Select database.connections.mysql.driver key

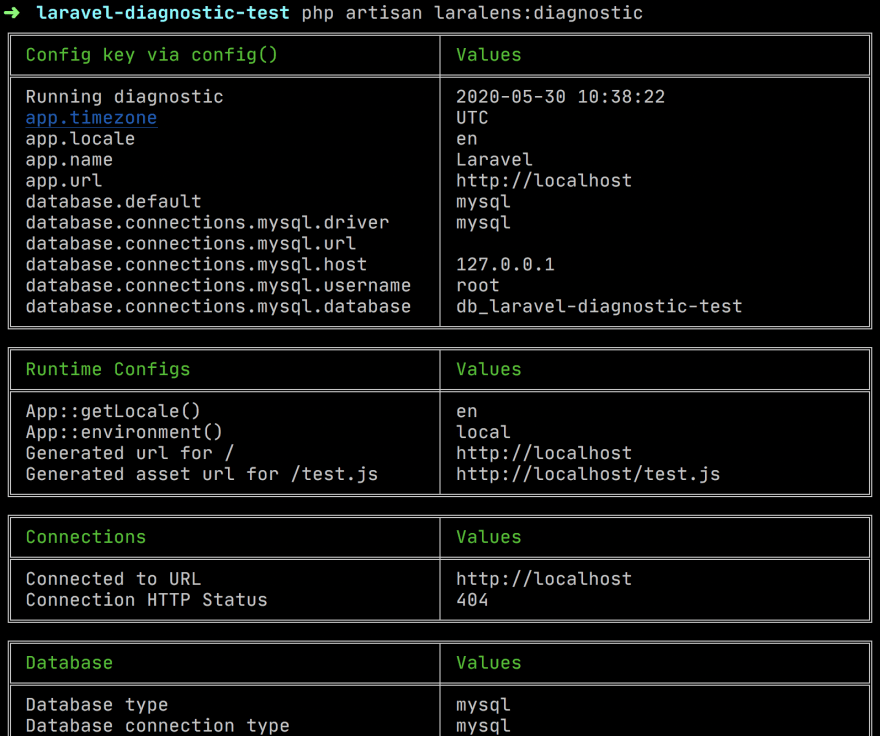[207, 223]
